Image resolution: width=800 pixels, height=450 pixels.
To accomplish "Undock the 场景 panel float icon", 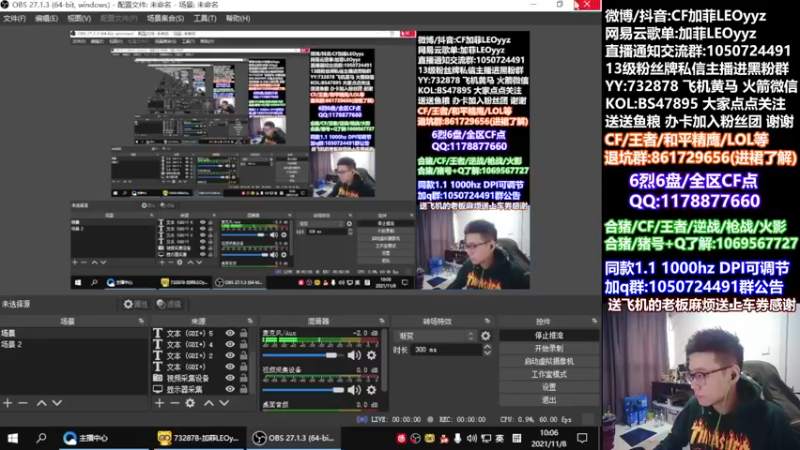I will [x=141, y=321].
